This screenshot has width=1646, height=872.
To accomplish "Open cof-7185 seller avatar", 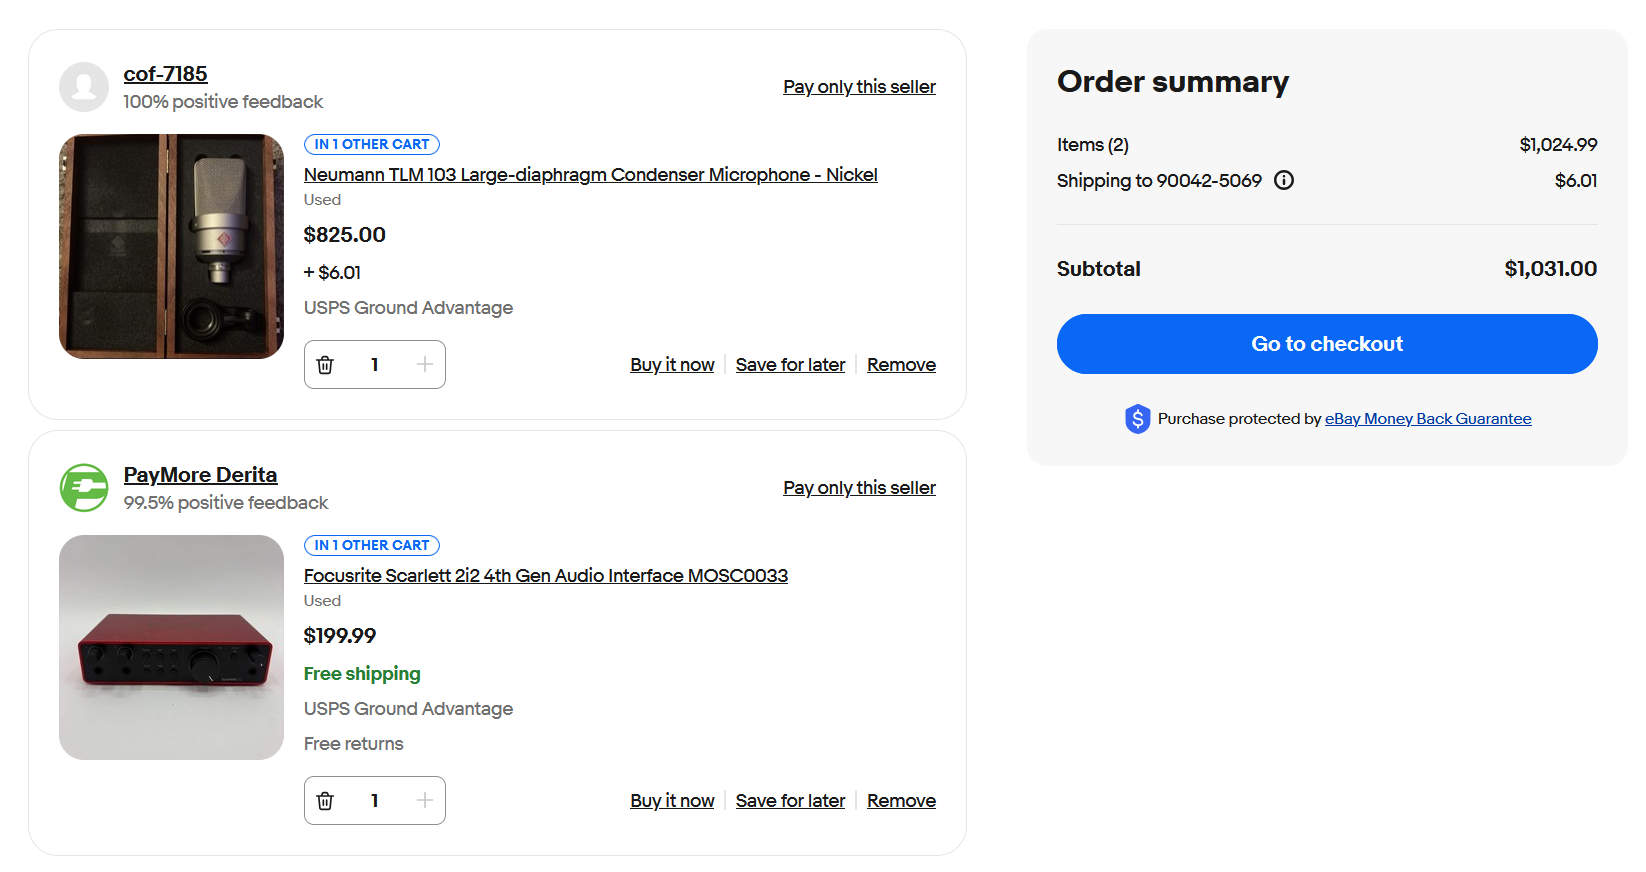I will (84, 87).
